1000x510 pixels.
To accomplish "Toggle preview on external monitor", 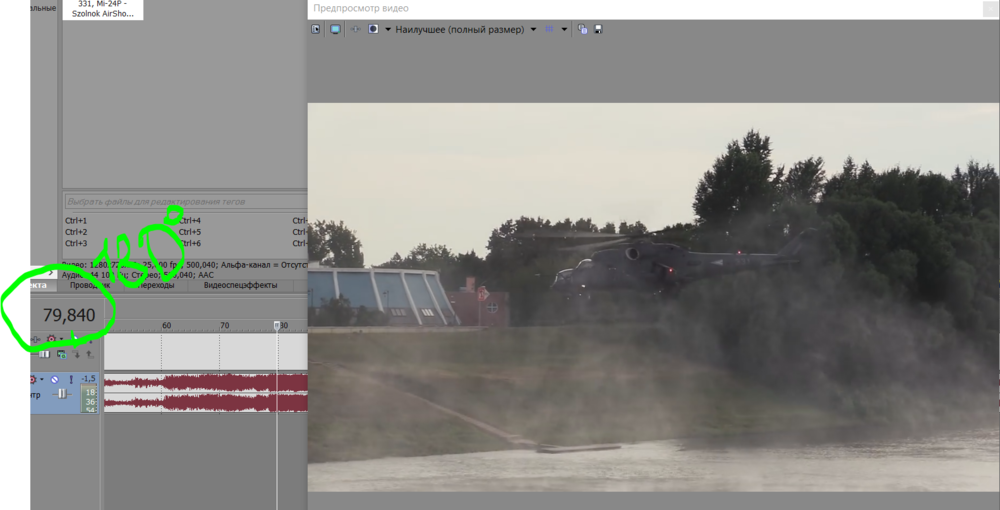I will click(x=335, y=29).
